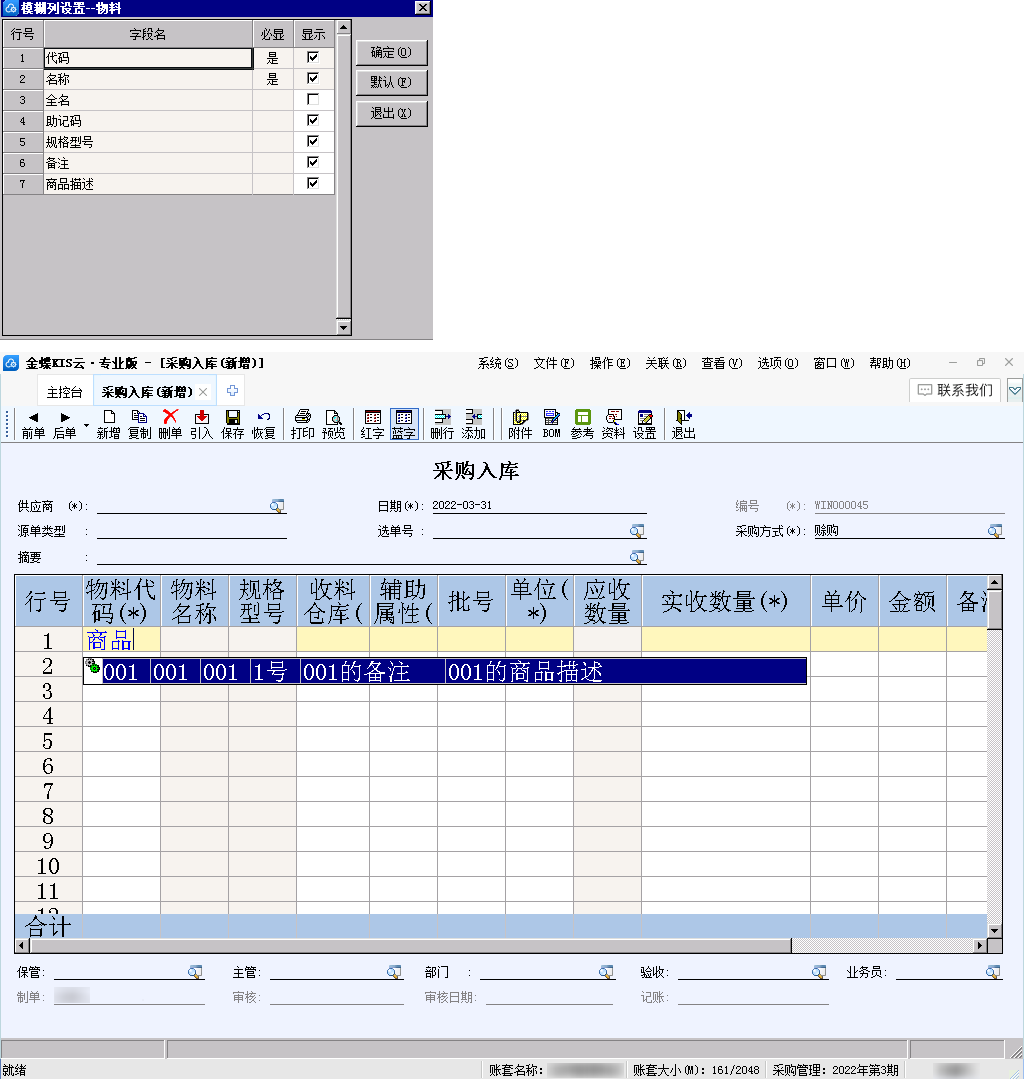Viewport: 1024px width, 1079px height.
Task: Save the document with 保存 icon
Action: point(233,424)
